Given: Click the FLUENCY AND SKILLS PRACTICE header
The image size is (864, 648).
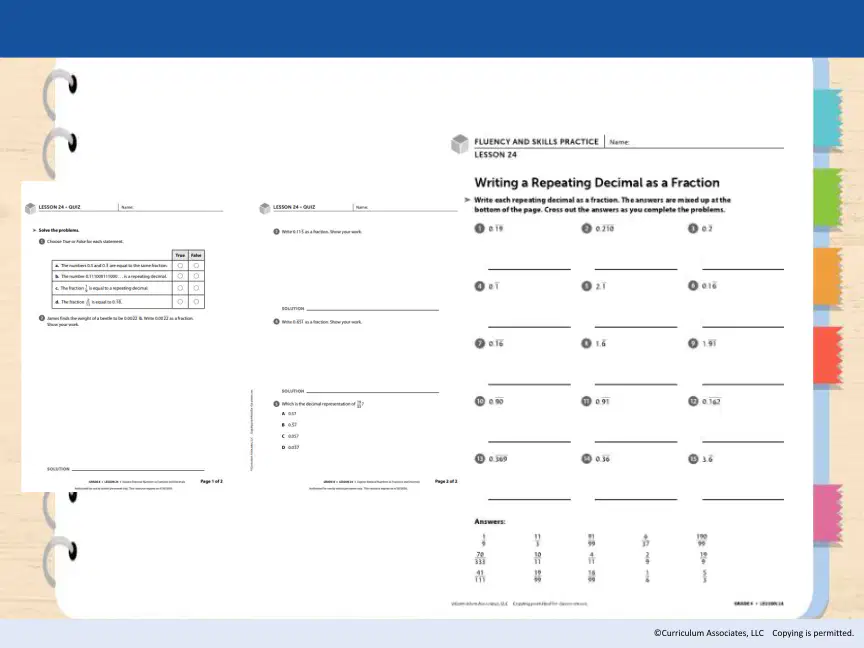Looking at the screenshot, I should 536,142.
